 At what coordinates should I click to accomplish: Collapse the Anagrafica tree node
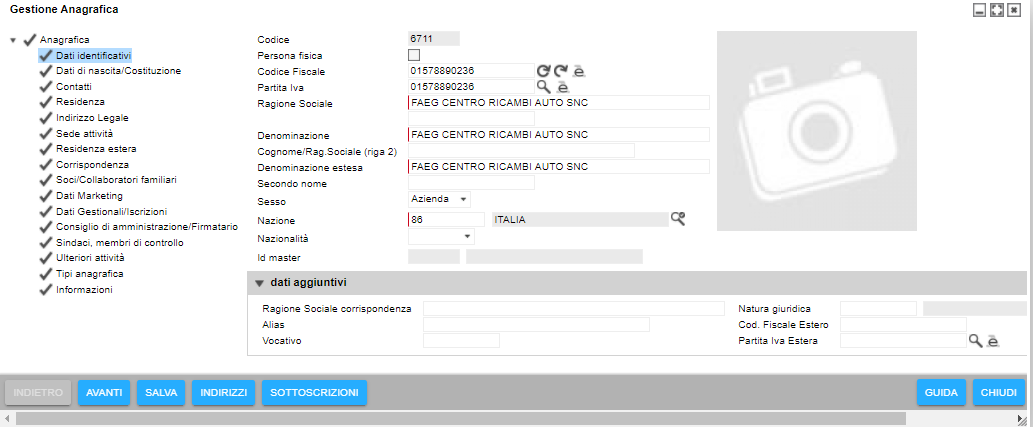(12, 40)
